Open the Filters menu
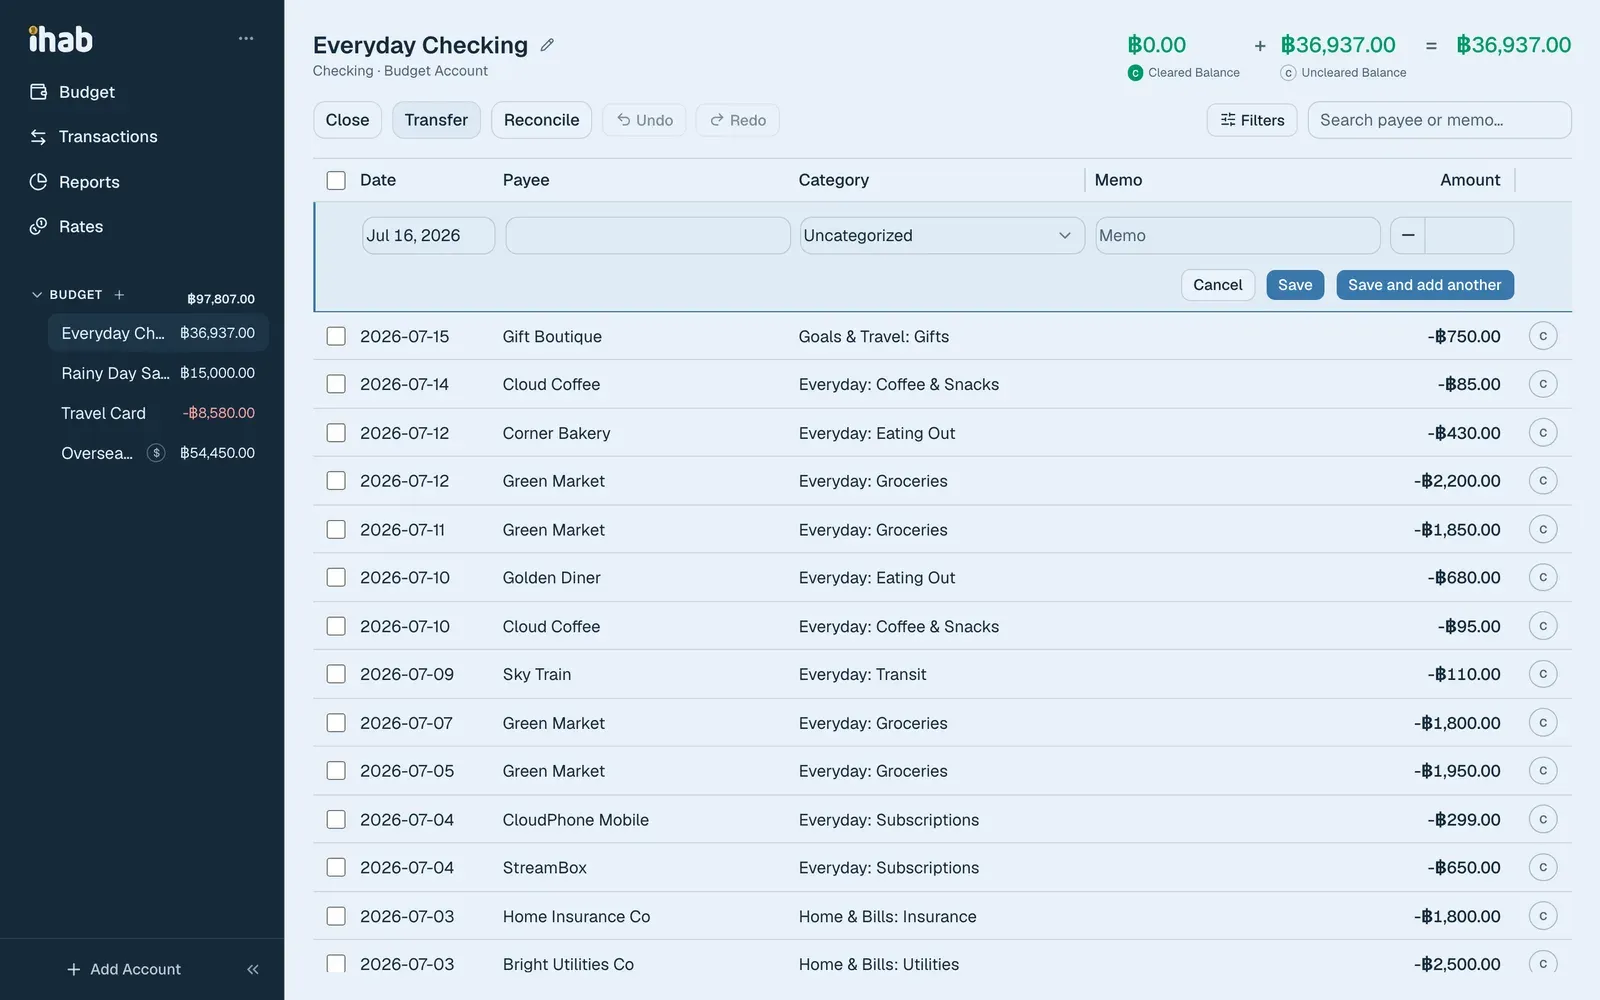 (1252, 120)
